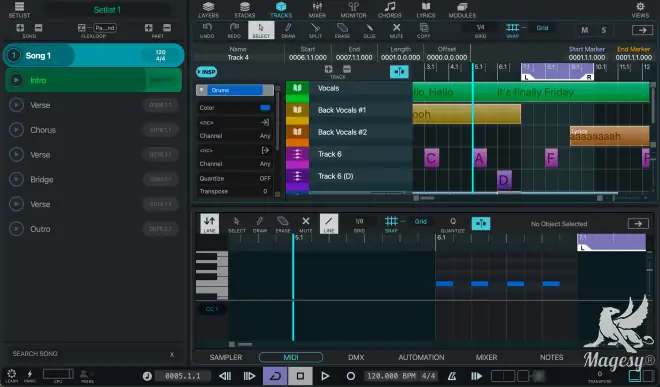Switch to the bottom Mixer tab
The height and width of the screenshot is (387, 660).
pyautogui.click(x=486, y=357)
